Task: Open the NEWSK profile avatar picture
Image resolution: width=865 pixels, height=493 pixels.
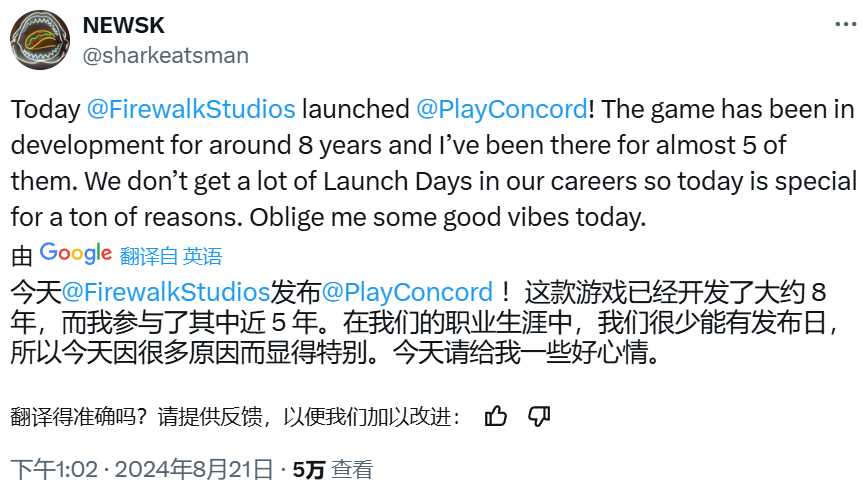Action: [39, 41]
